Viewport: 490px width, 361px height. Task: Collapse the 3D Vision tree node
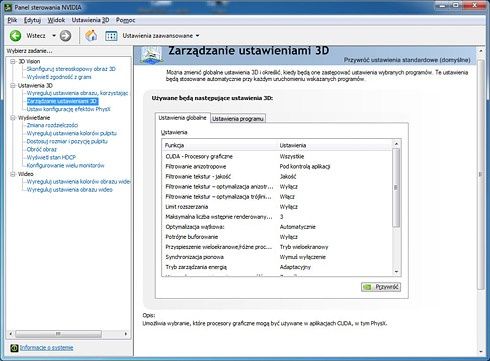tap(13, 61)
